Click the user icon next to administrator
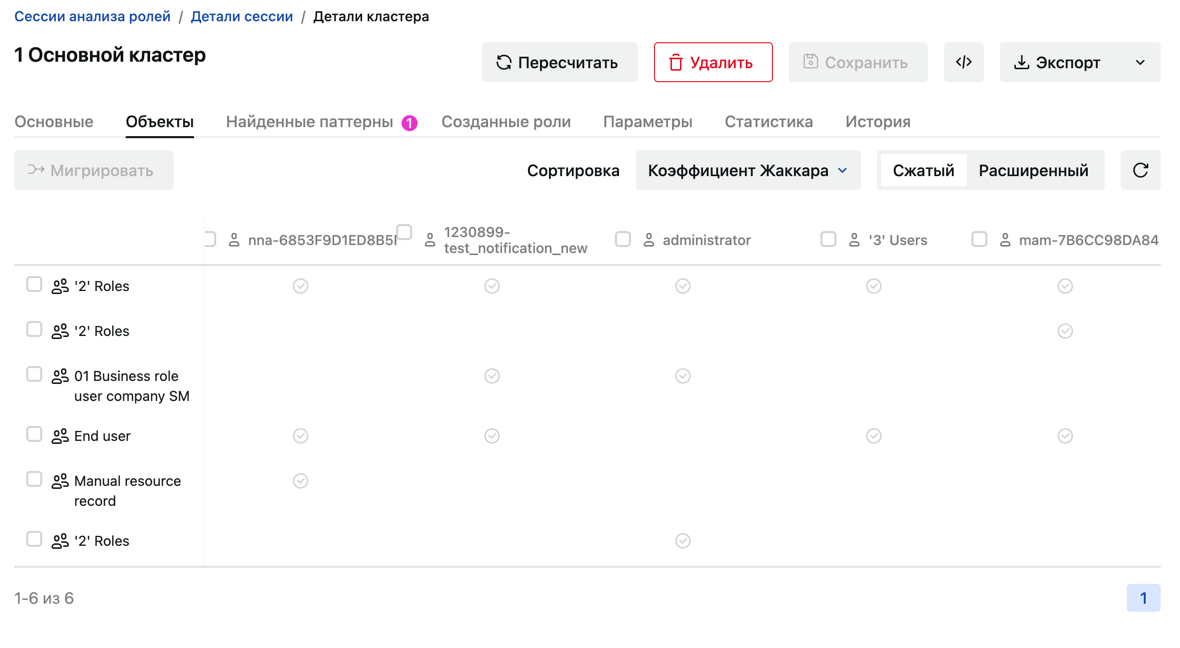The image size is (1180, 648). coord(649,240)
